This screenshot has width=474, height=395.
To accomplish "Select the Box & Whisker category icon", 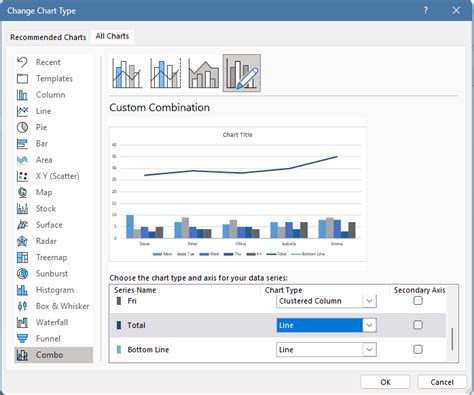I will [22, 306].
